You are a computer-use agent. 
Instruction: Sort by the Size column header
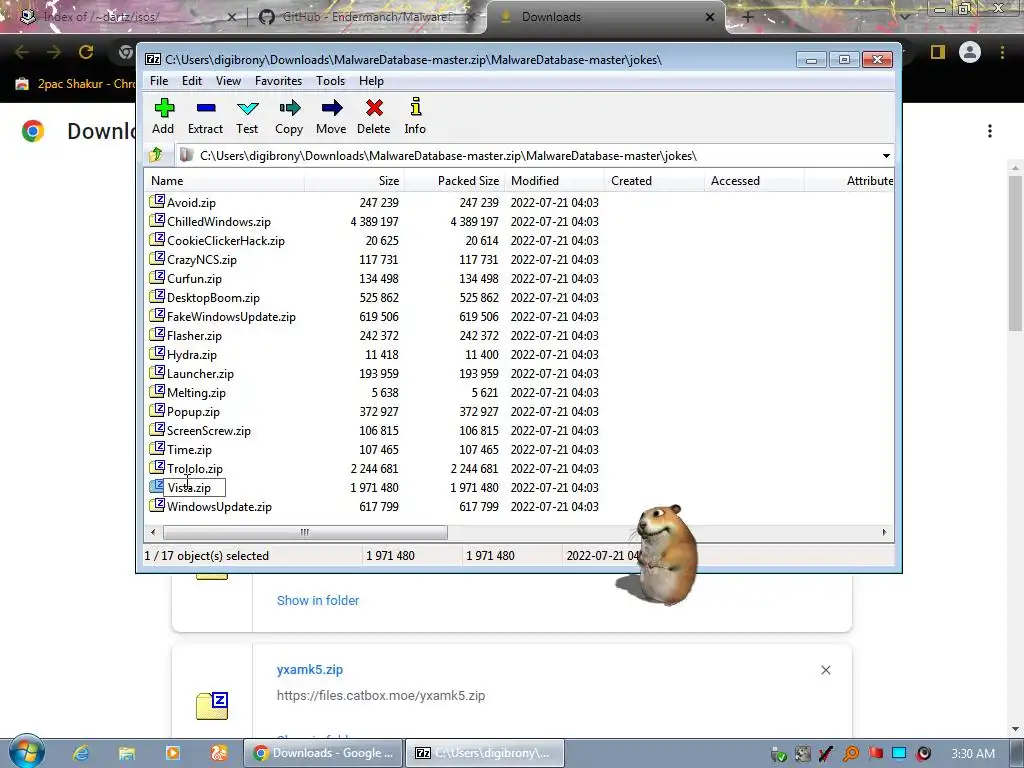pyautogui.click(x=354, y=181)
